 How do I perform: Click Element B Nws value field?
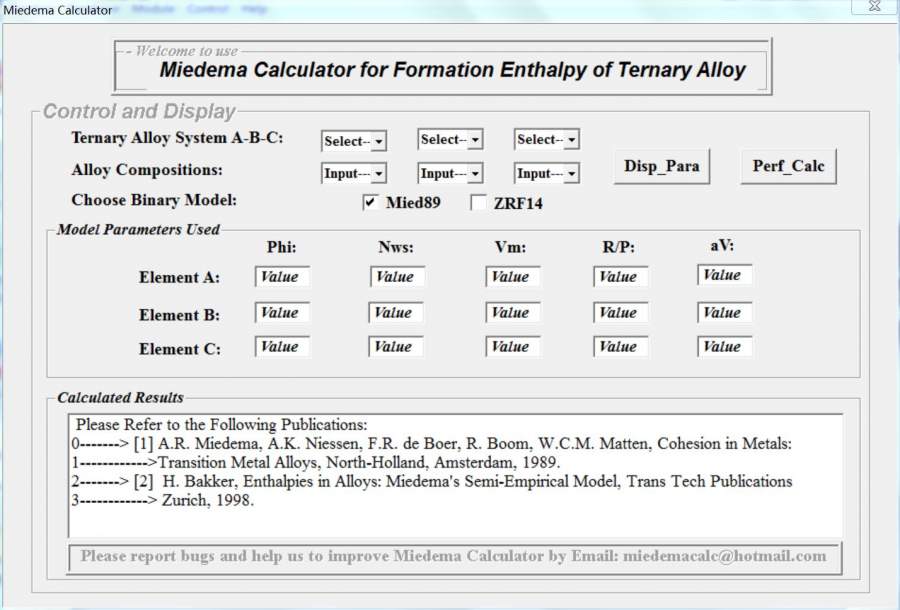pos(396,313)
